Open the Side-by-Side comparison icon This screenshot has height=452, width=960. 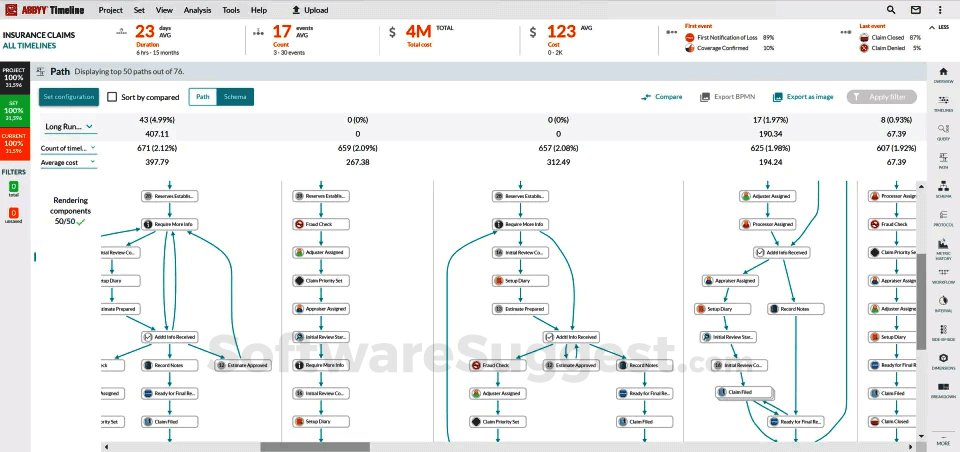pyautogui.click(x=943, y=333)
